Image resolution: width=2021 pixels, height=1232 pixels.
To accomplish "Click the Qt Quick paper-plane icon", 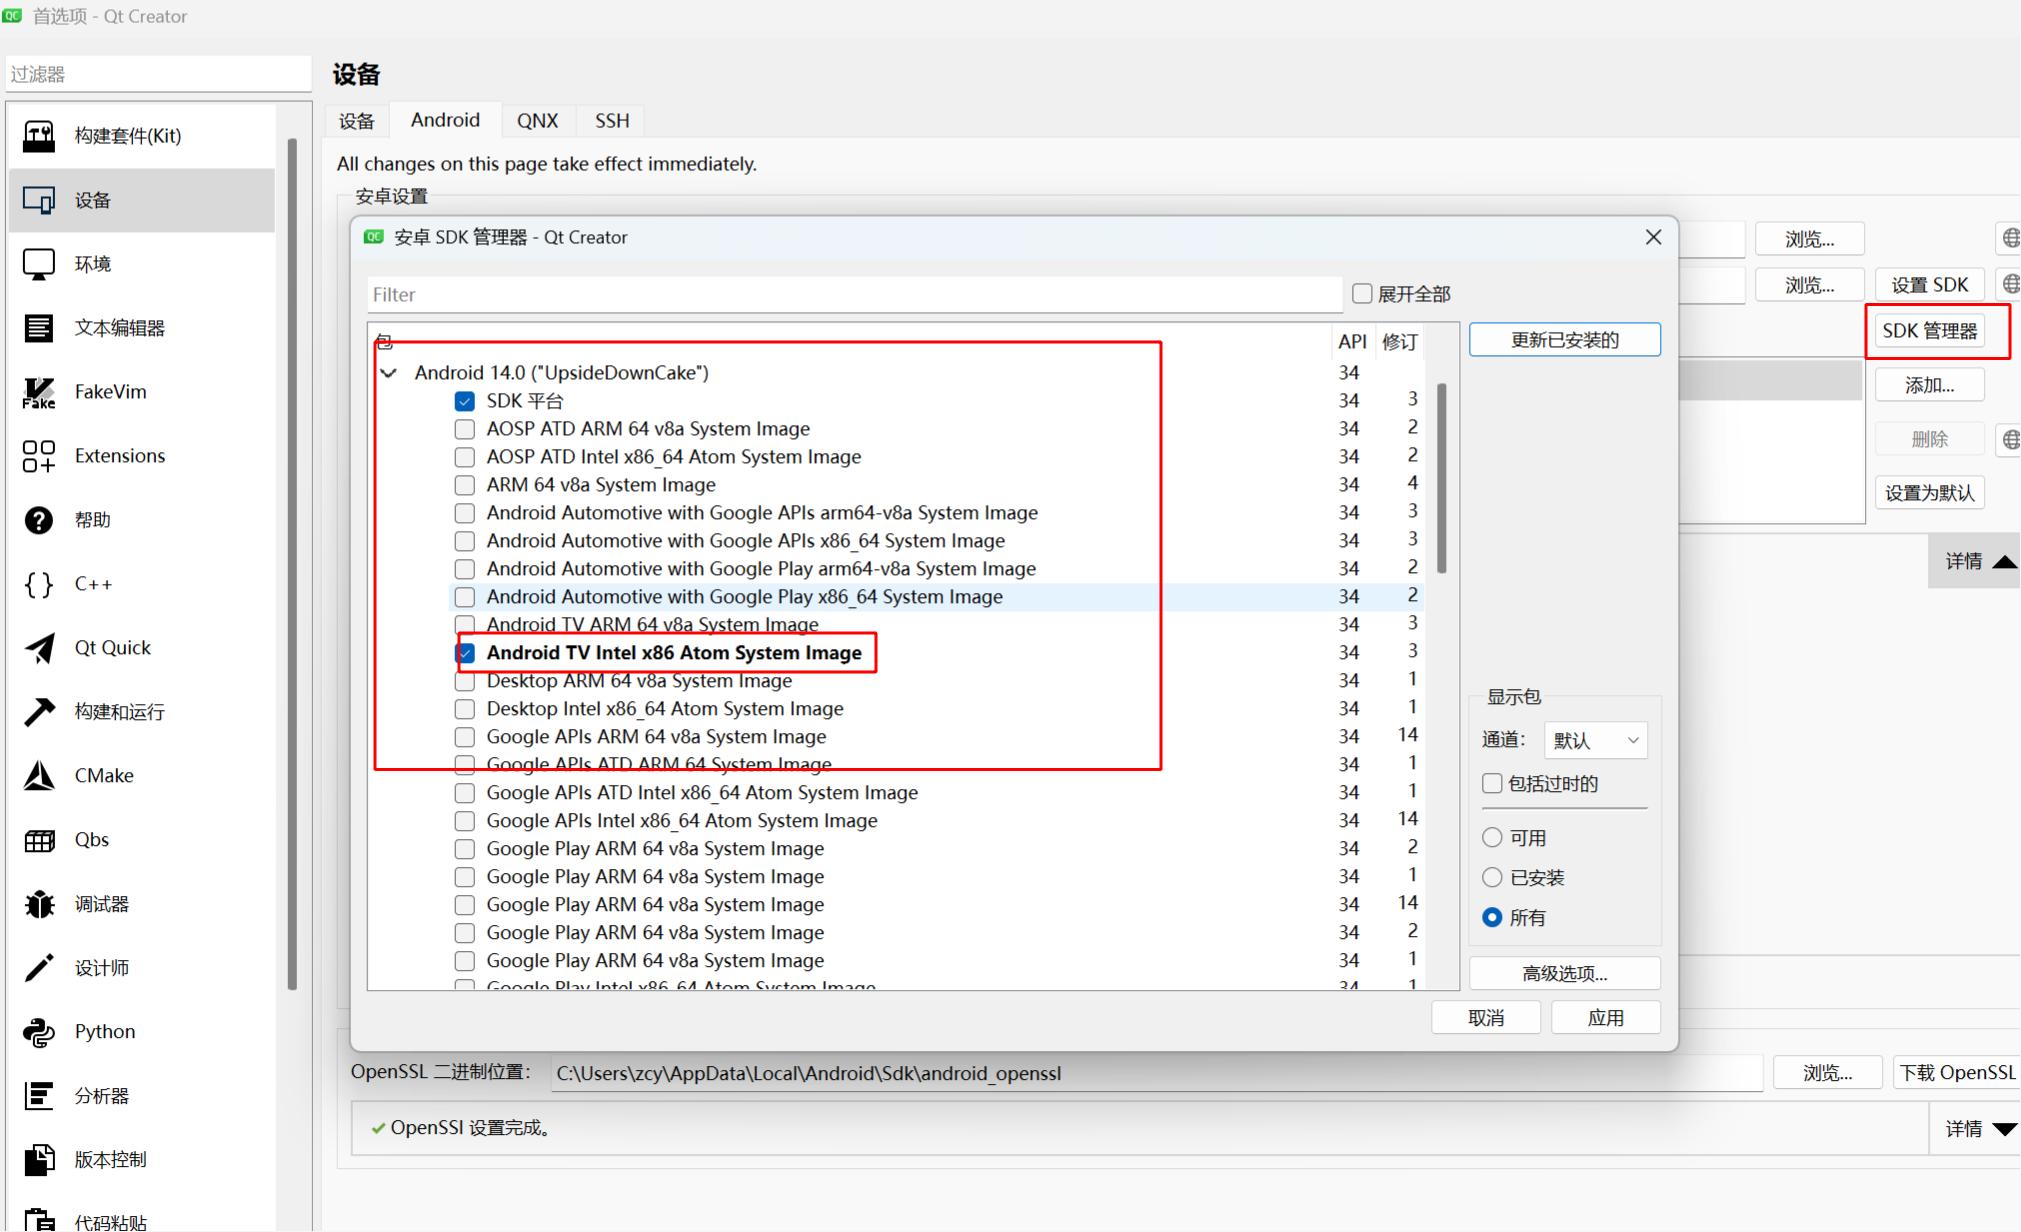I will click(39, 648).
